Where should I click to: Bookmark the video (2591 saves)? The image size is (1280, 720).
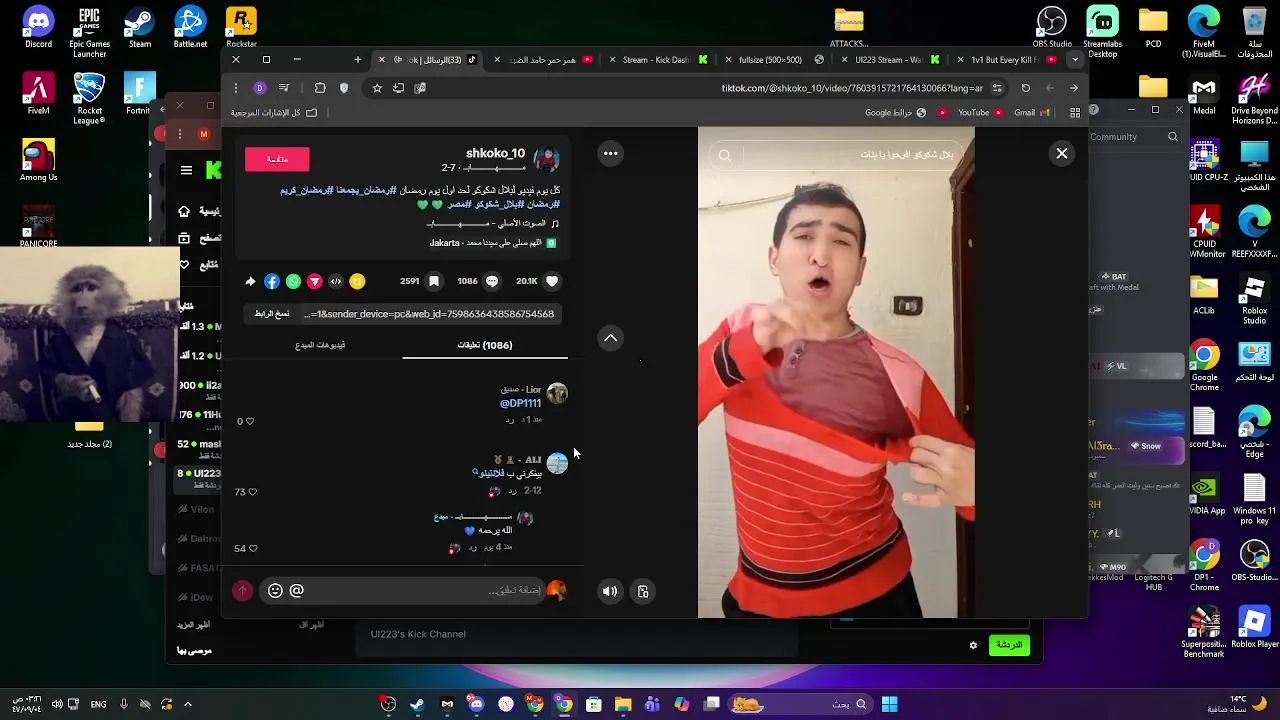click(x=434, y=282)
